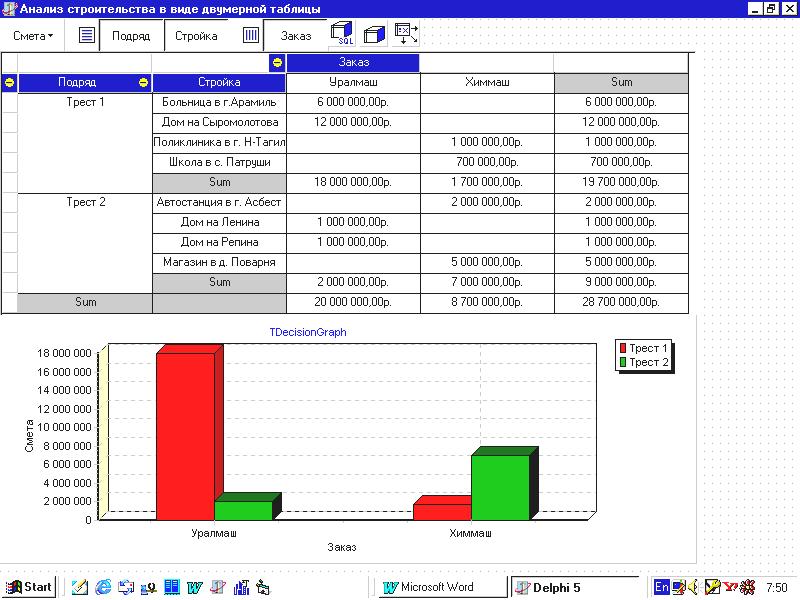Click the Автостанция в г. Асбест cell
Viewport: 800px width, 600px height.
point(219,202)
